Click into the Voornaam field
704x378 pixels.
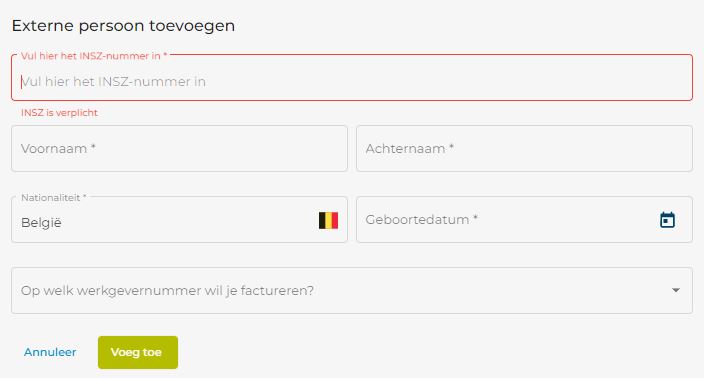point(179,149)
